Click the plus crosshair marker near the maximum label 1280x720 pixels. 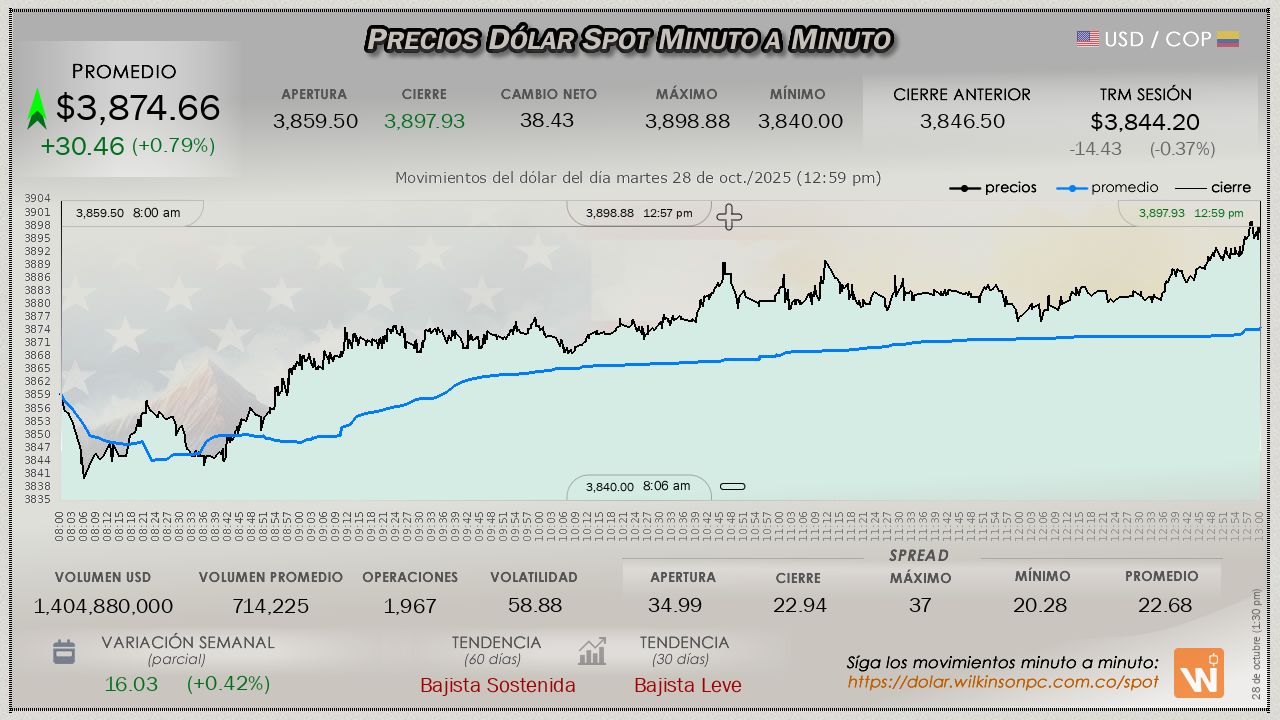[729, 217]
